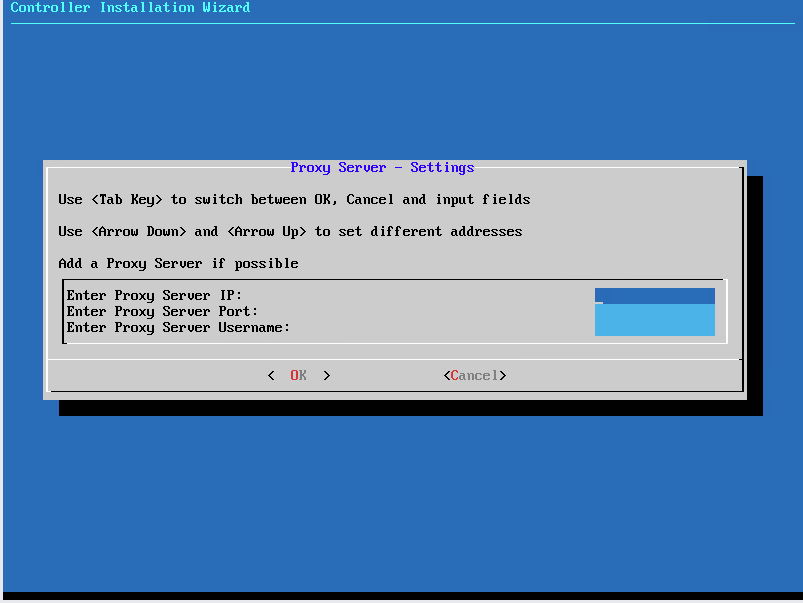Focus the Proxy Server IP input field

click(x=654, y=296)
